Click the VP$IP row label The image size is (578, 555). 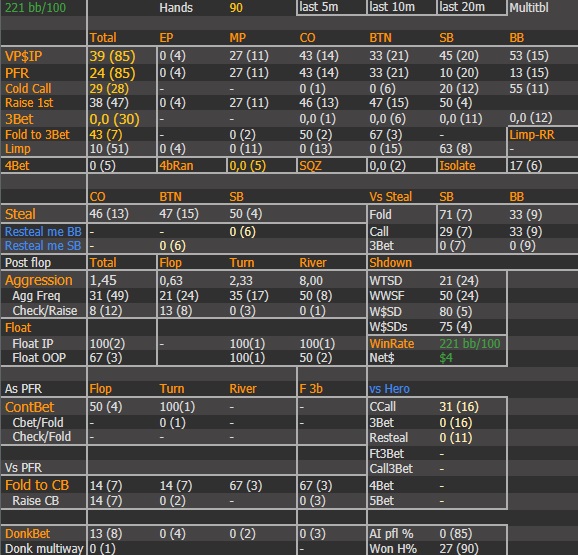[24, 56]
